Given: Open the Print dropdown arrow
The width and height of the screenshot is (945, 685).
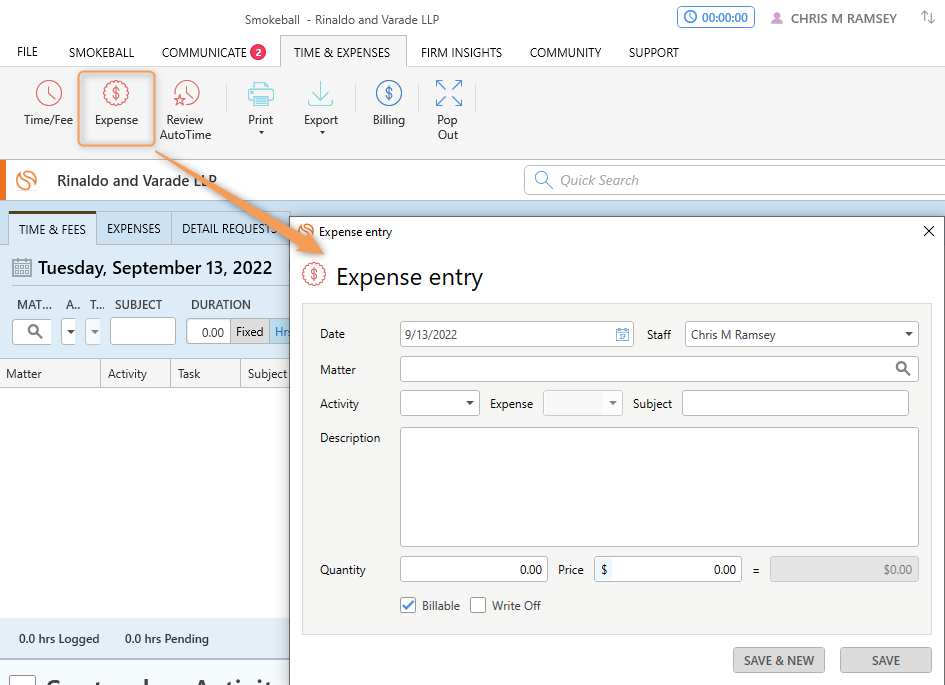Looking at the screenshot, I should pyautogui.click(x=261, y=133).
